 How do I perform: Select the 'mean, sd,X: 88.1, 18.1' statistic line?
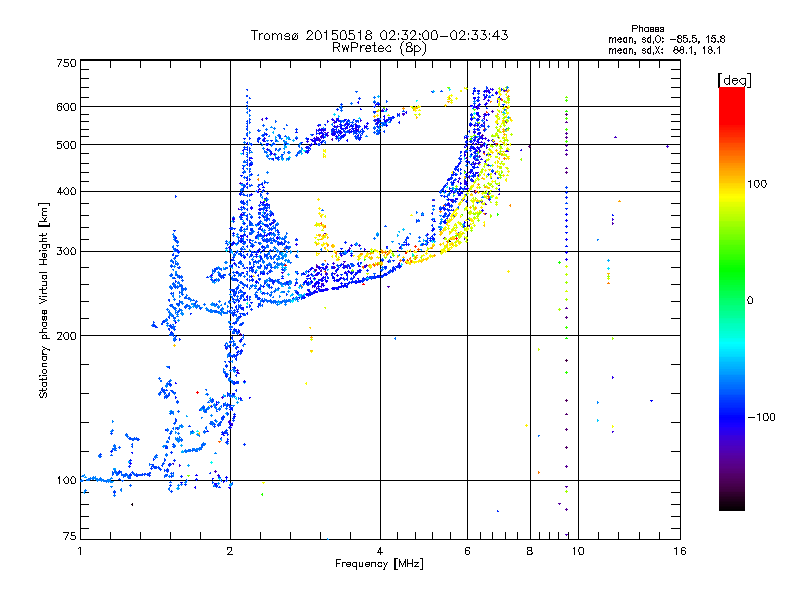click(665, 50)
